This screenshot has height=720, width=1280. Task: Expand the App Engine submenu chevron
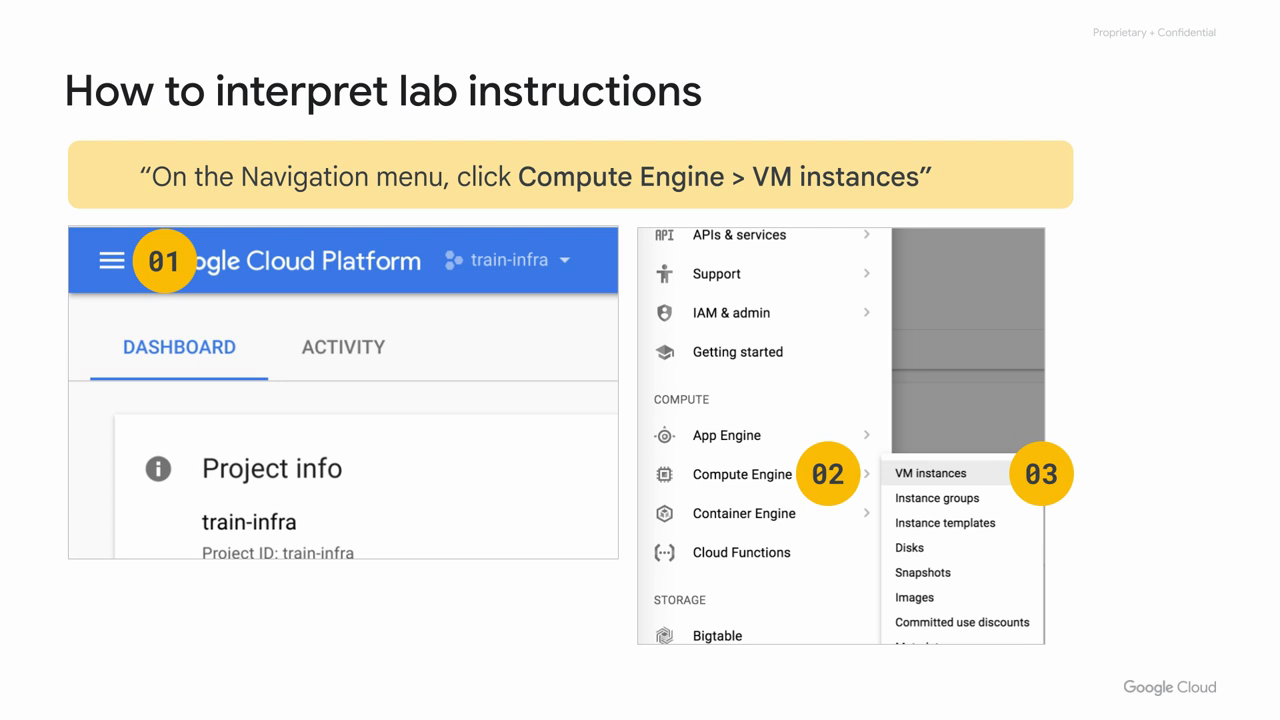[866, 434]
